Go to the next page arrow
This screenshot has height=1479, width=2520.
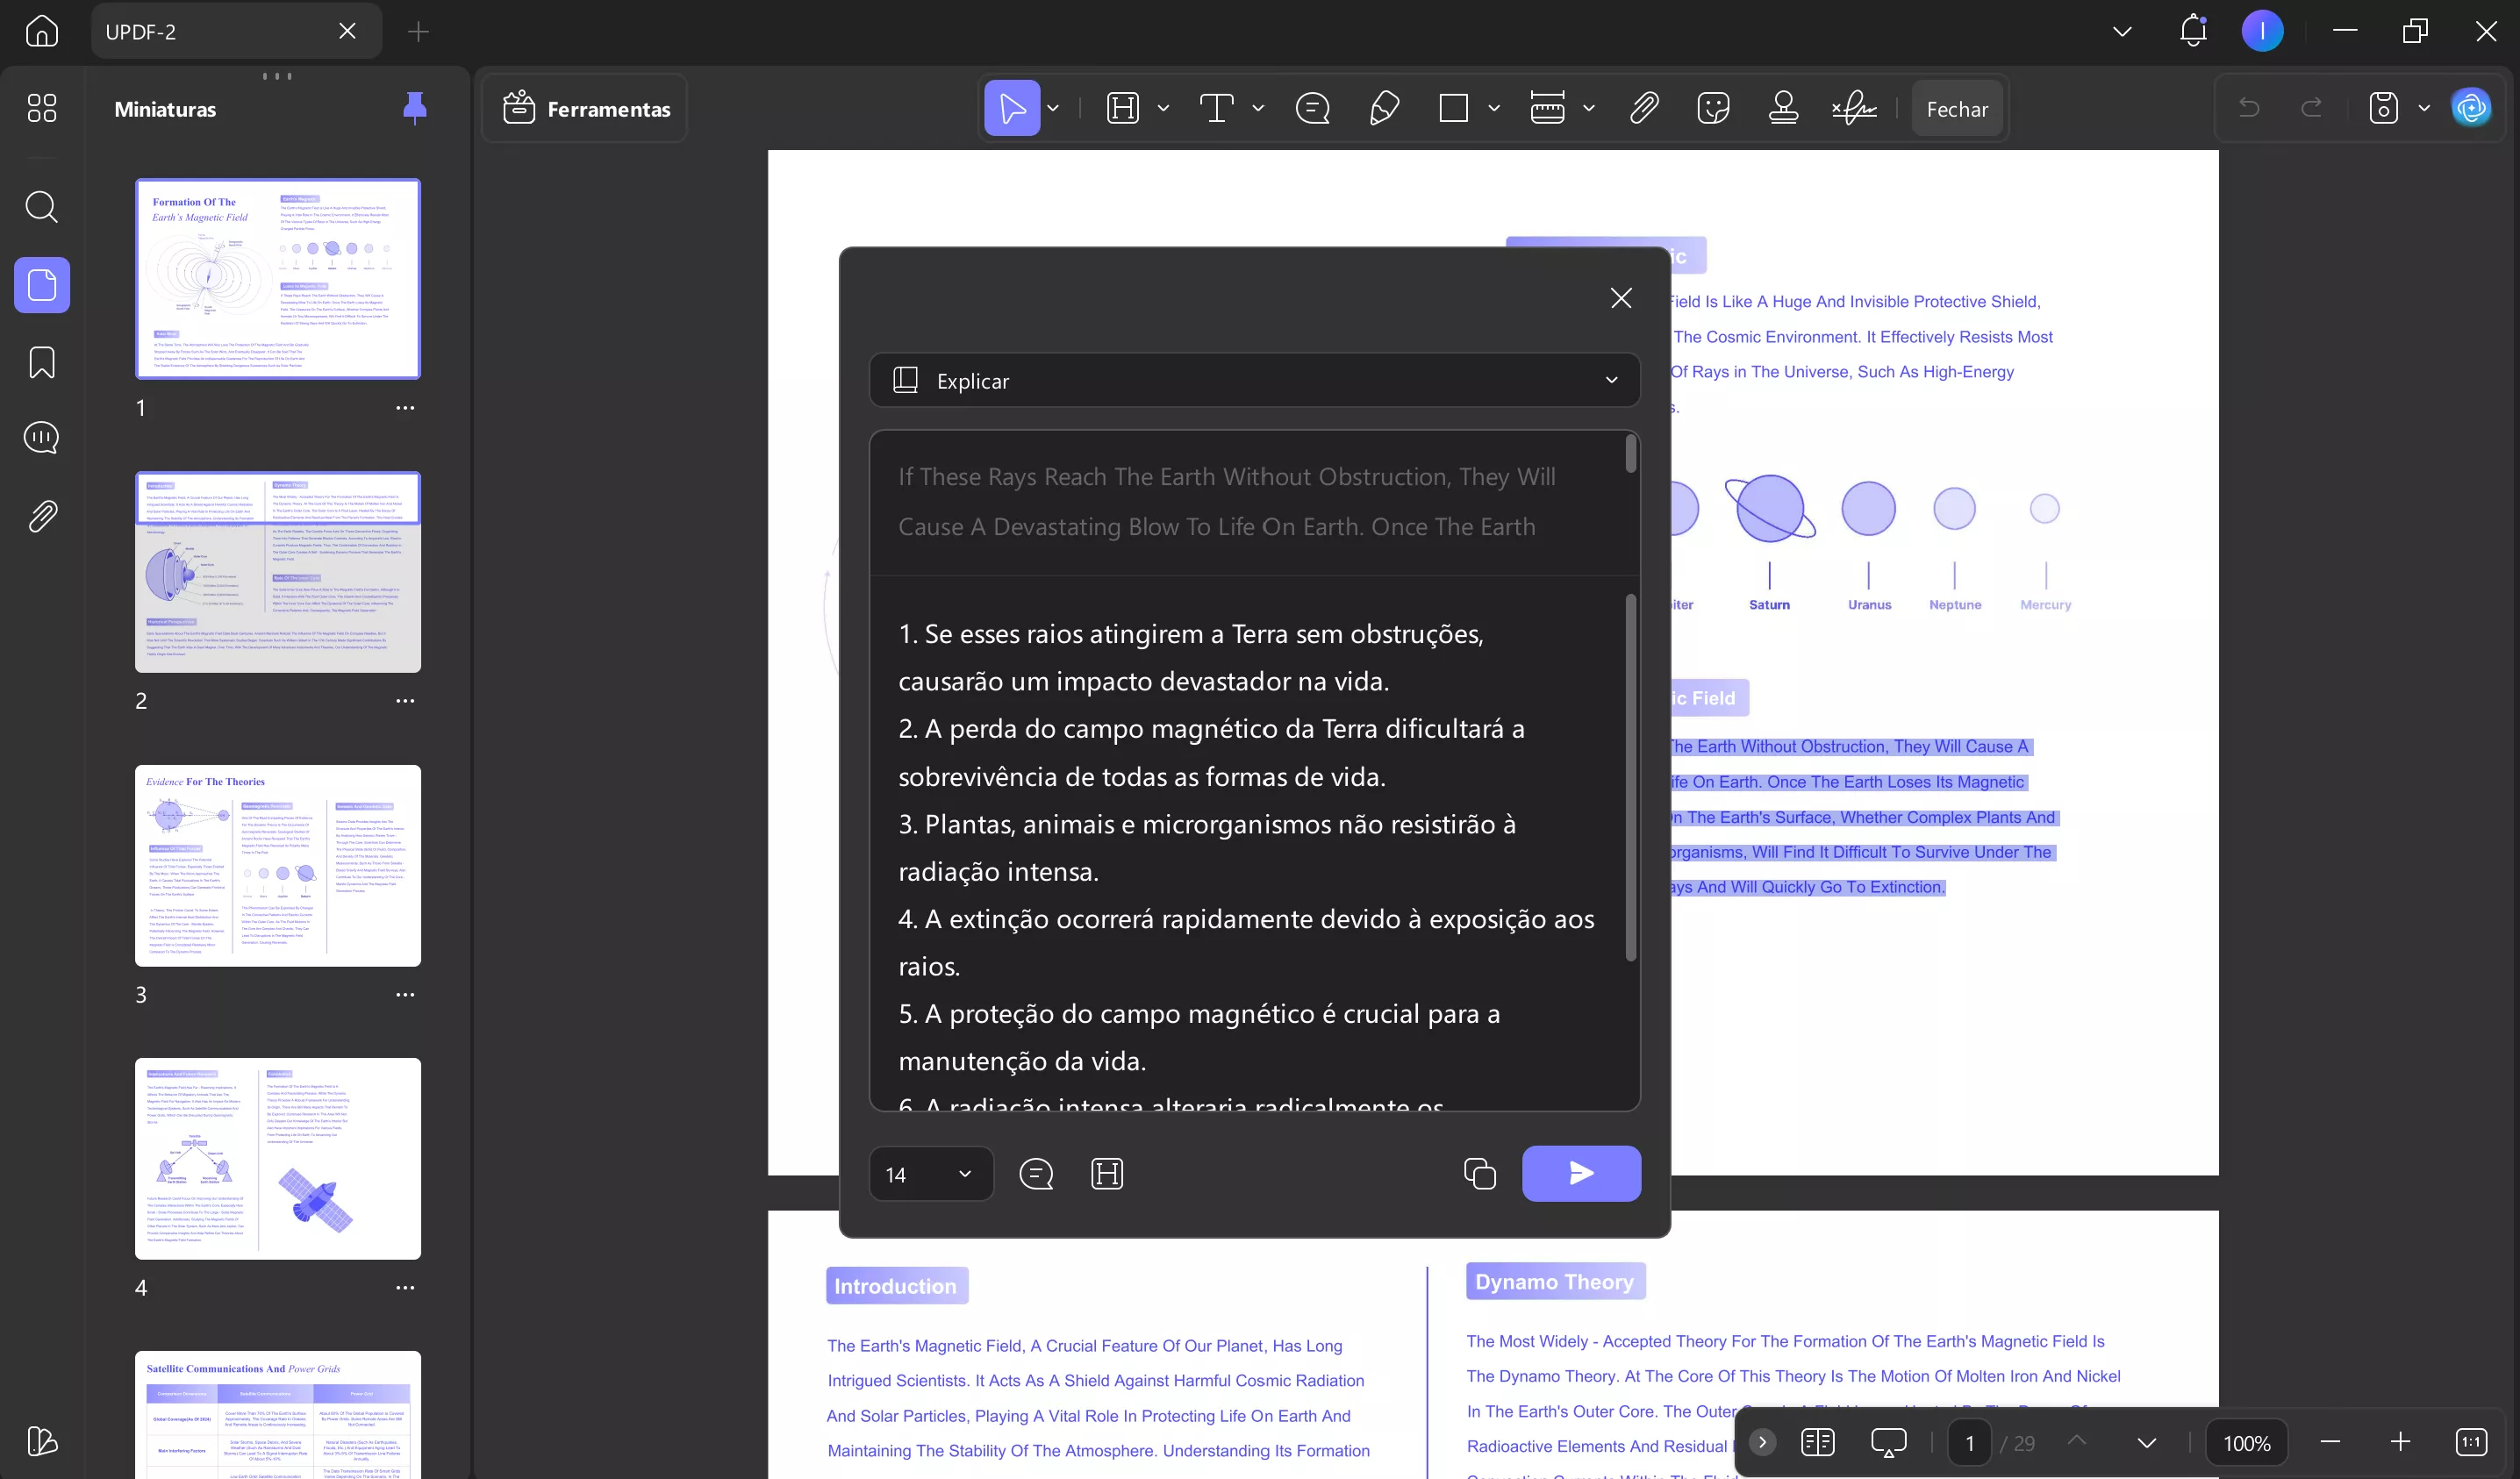tap(2146, 1443)
